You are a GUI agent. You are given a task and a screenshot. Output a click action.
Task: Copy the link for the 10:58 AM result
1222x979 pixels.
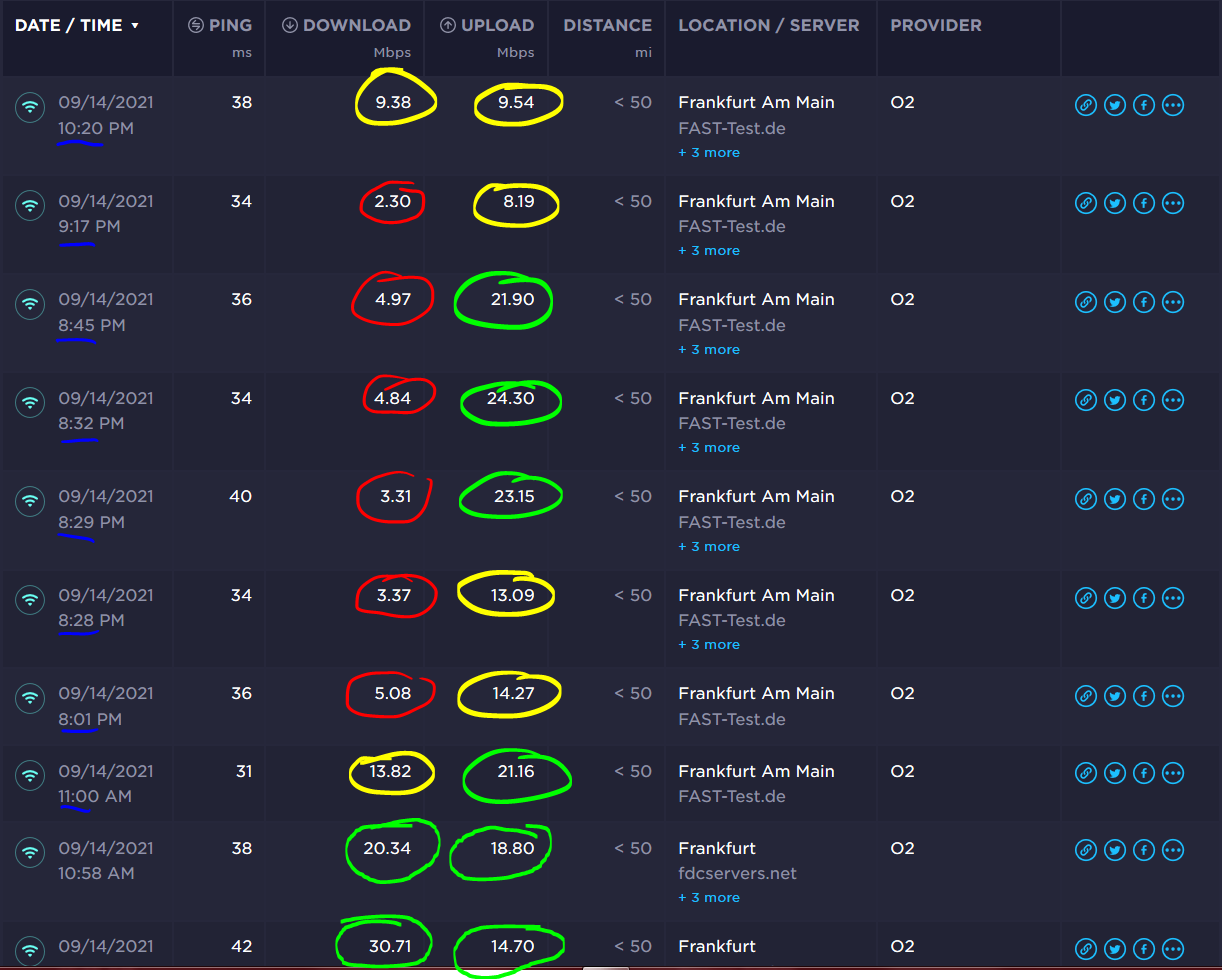[x=1086, y=850]
